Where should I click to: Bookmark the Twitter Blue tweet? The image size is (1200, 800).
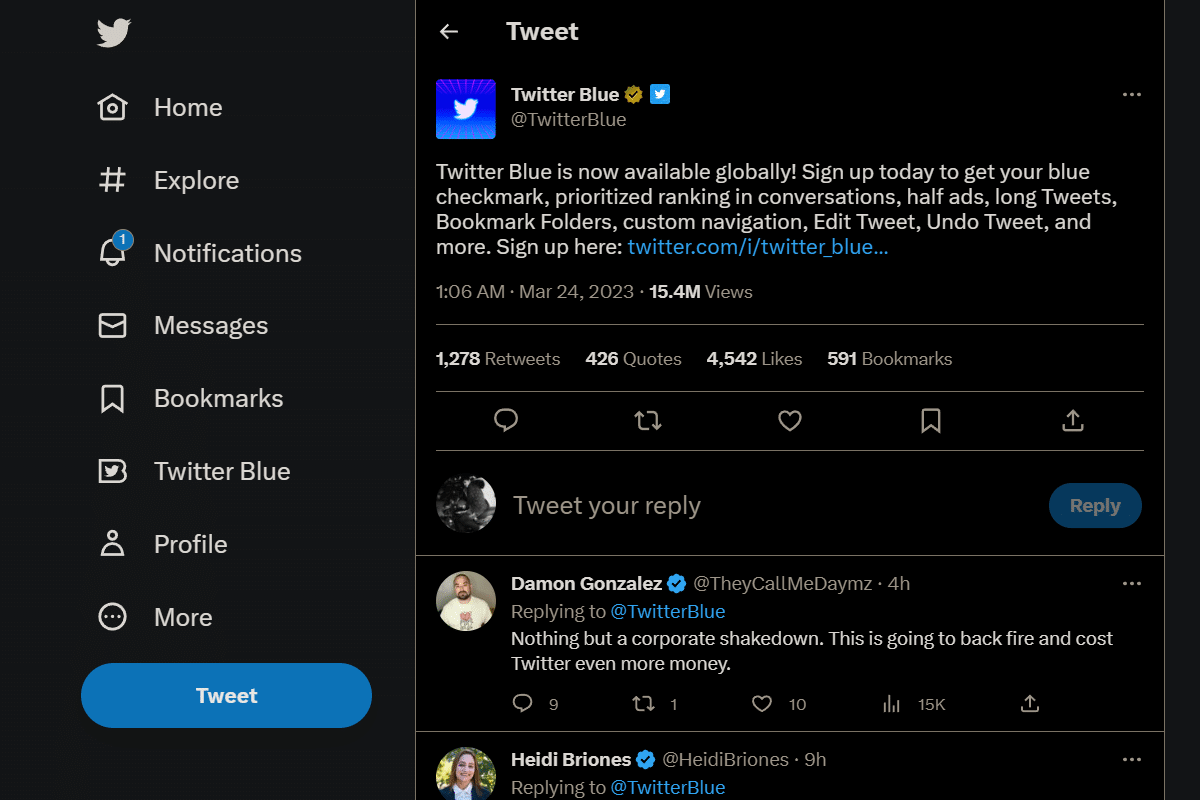pyautogui.click(x=931, y=420)
